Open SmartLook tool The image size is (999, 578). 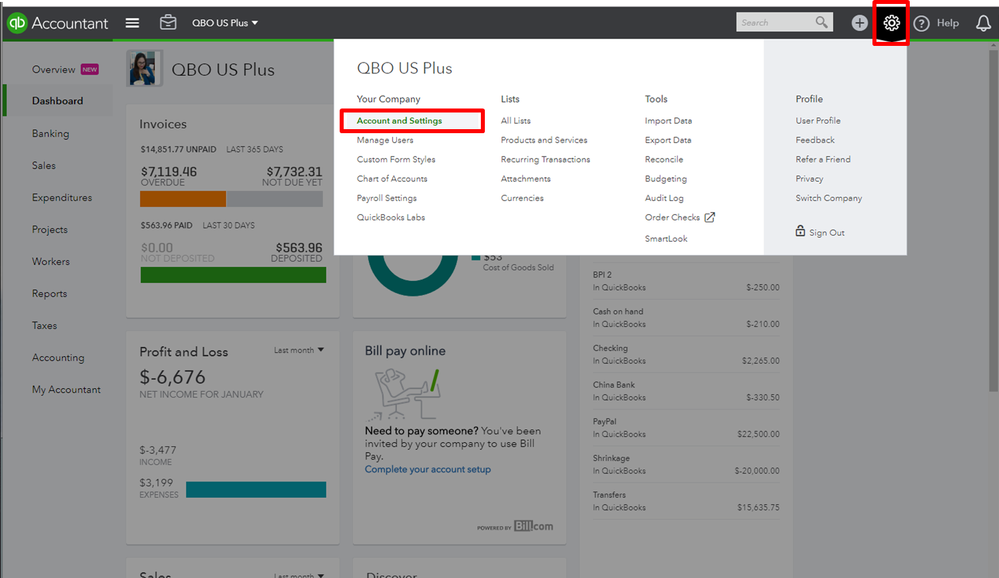(x=666, y=239)
